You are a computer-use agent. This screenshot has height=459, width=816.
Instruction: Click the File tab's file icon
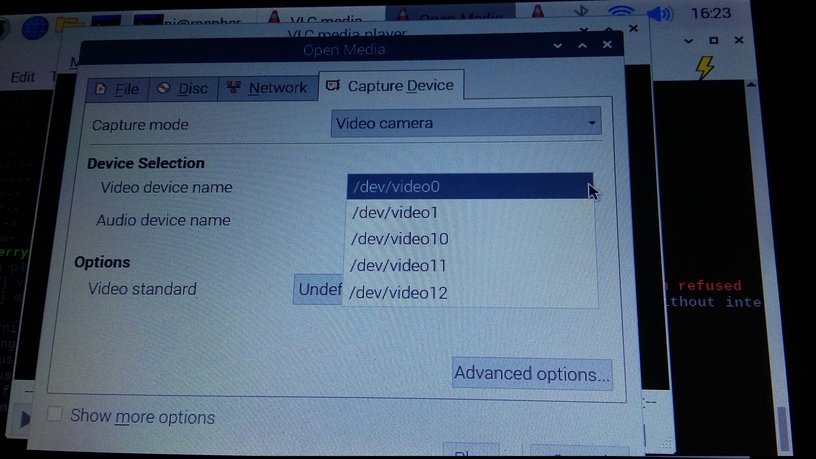tap(101, 89)
